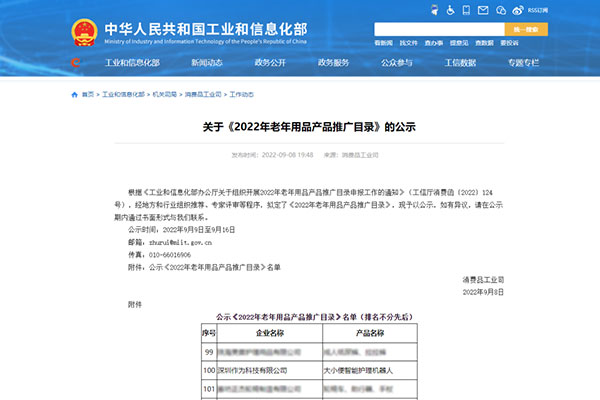Open the 工业和信息化部 nav menu

(x=132, y=63)
